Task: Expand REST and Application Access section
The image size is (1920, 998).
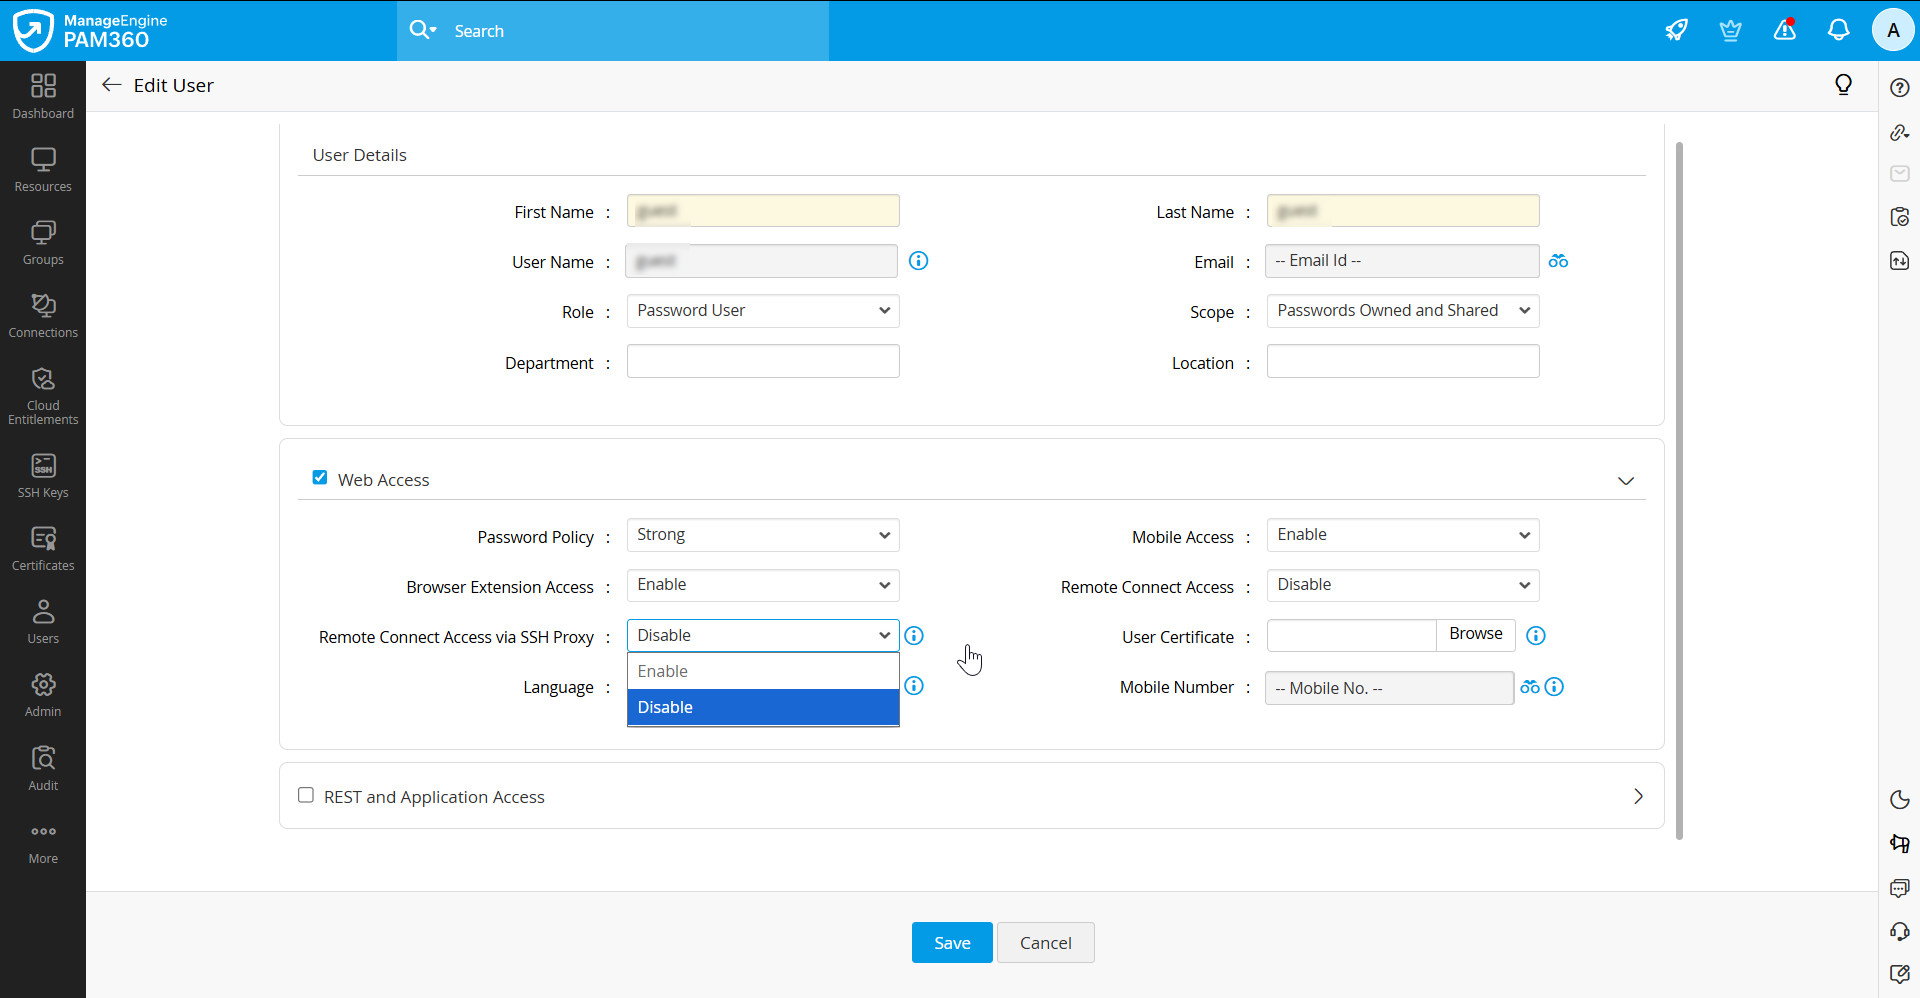Action: coord(1638,796)
